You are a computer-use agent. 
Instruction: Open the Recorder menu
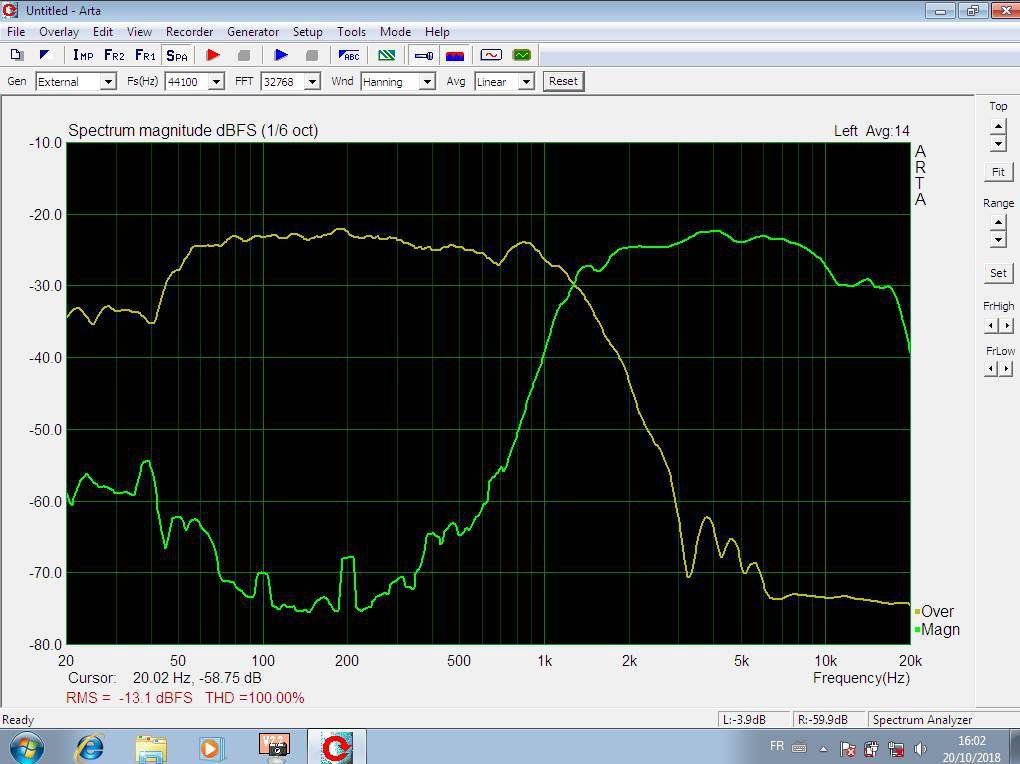[189, 32]
